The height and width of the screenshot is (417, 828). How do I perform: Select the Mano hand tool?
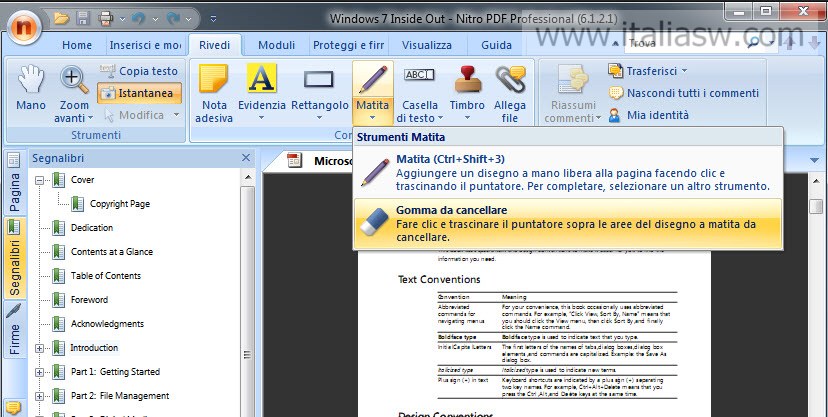31,88
